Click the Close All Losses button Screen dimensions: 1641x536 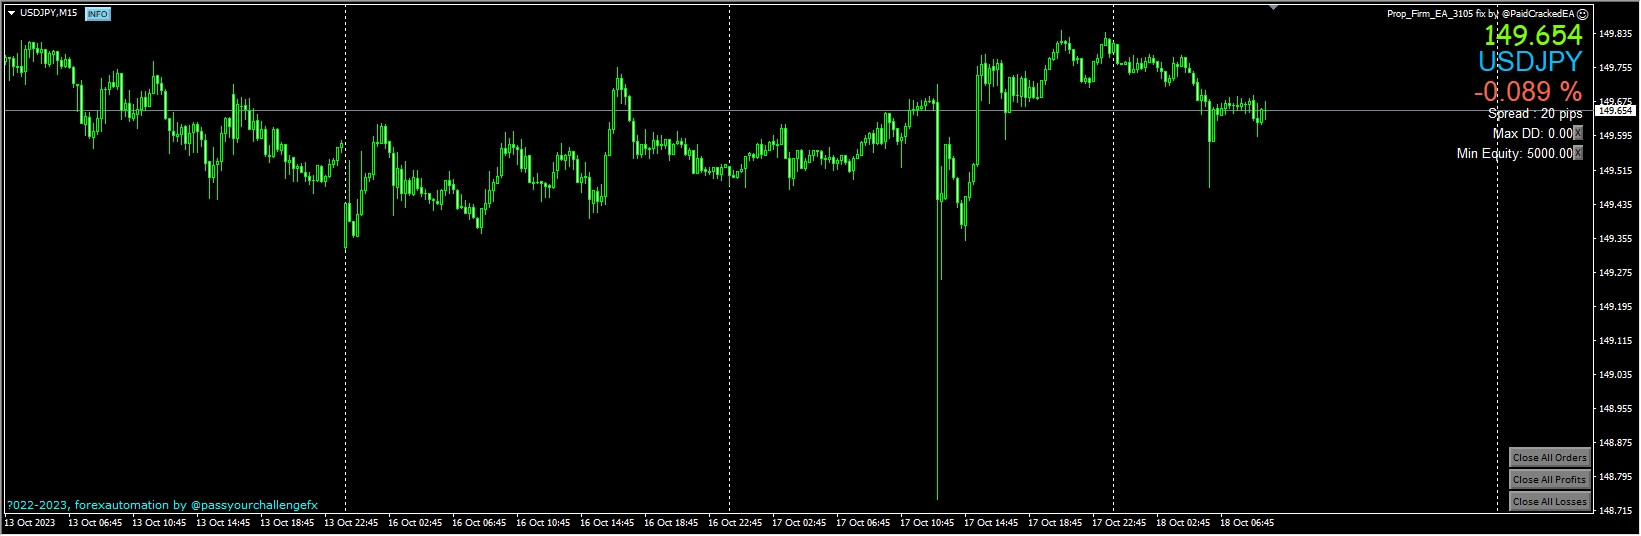1549,501
